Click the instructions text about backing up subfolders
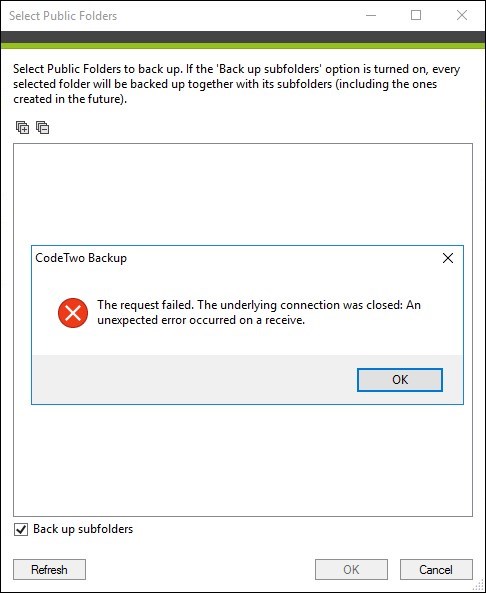The height and width of the screenshot is (593, 486). point(237,84)
